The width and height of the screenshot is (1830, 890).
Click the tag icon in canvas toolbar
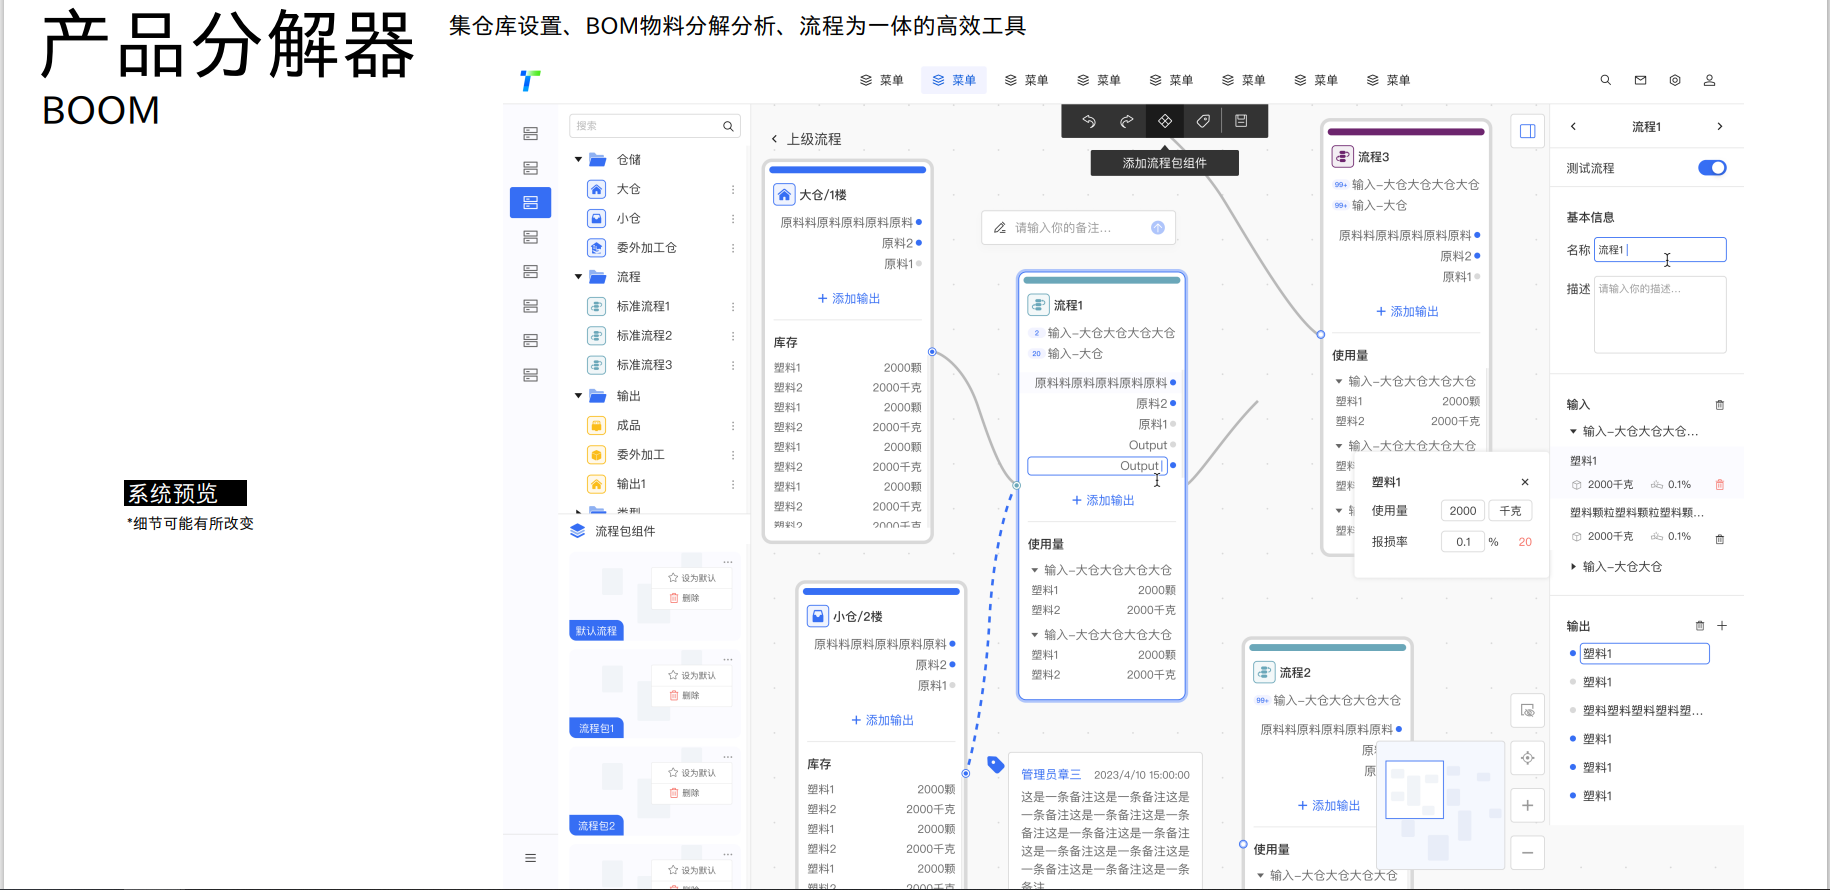tap(1203, 121)
